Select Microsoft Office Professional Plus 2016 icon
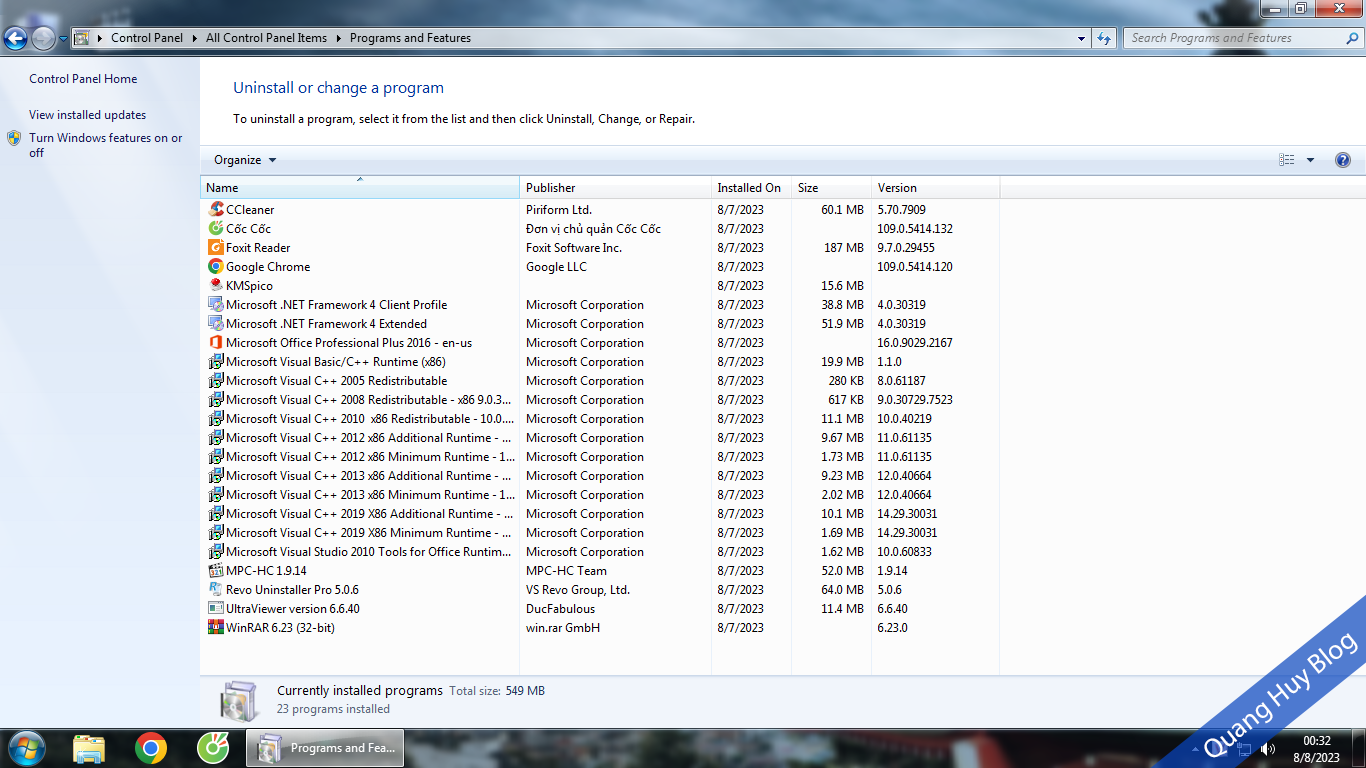 (216, 343)
